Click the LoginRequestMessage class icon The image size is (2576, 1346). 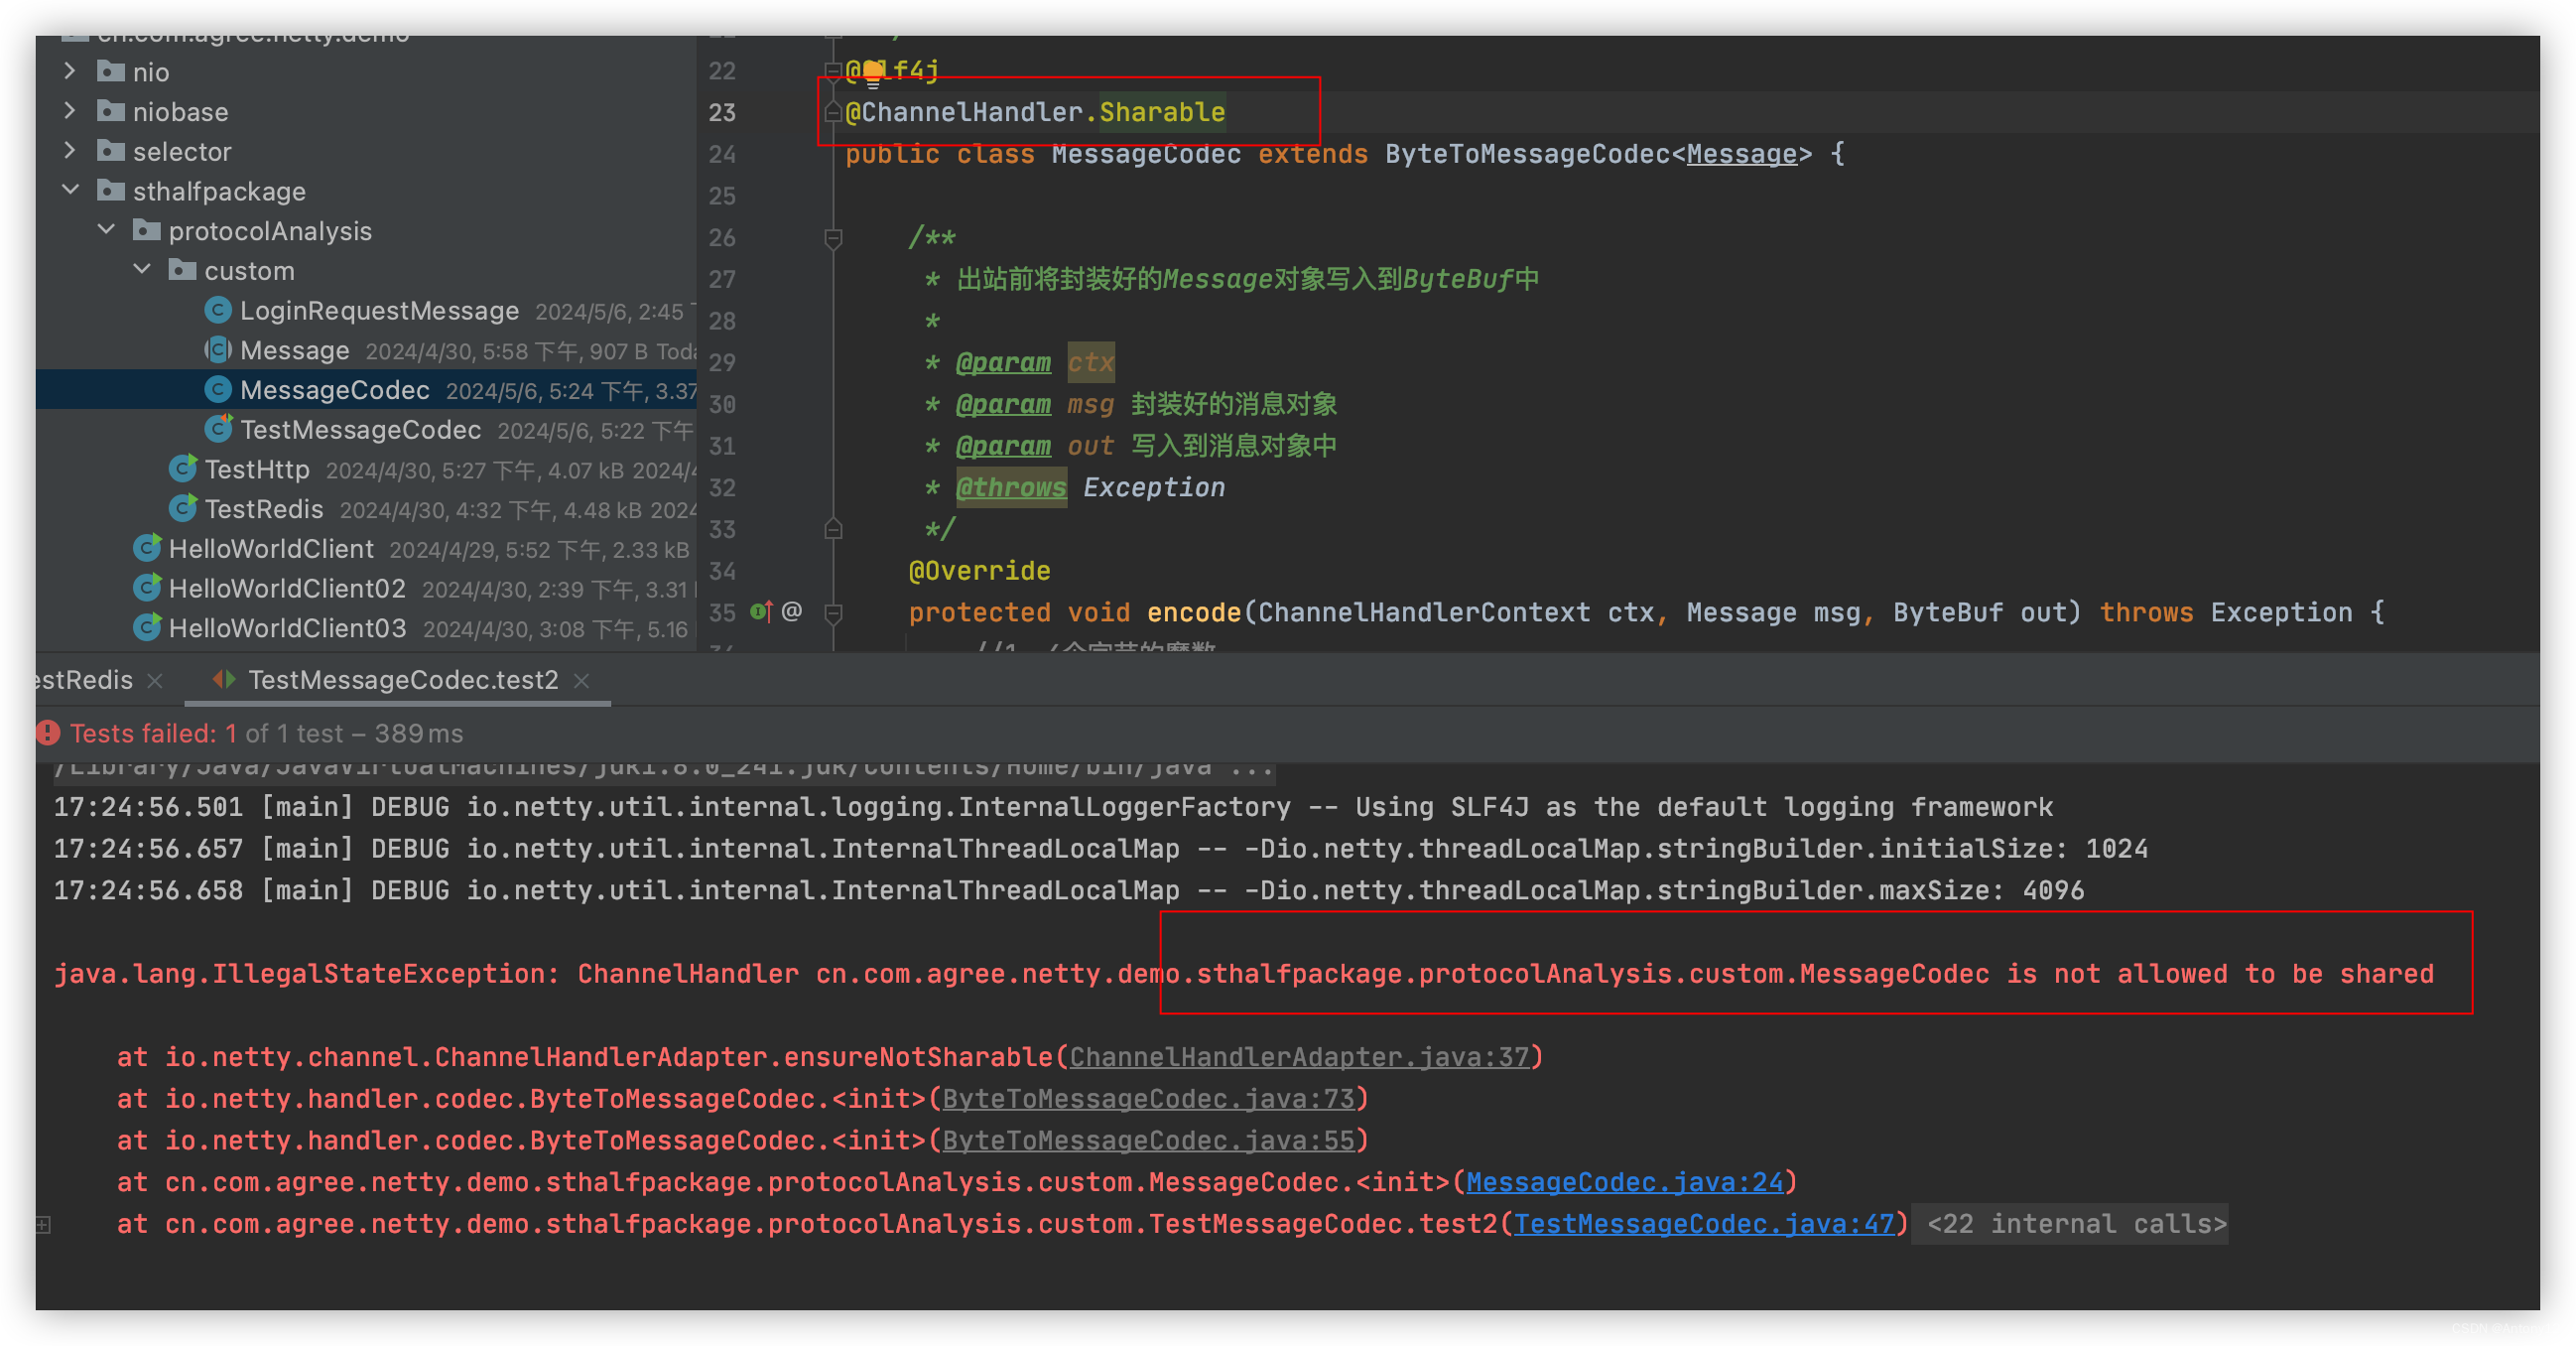218,310
